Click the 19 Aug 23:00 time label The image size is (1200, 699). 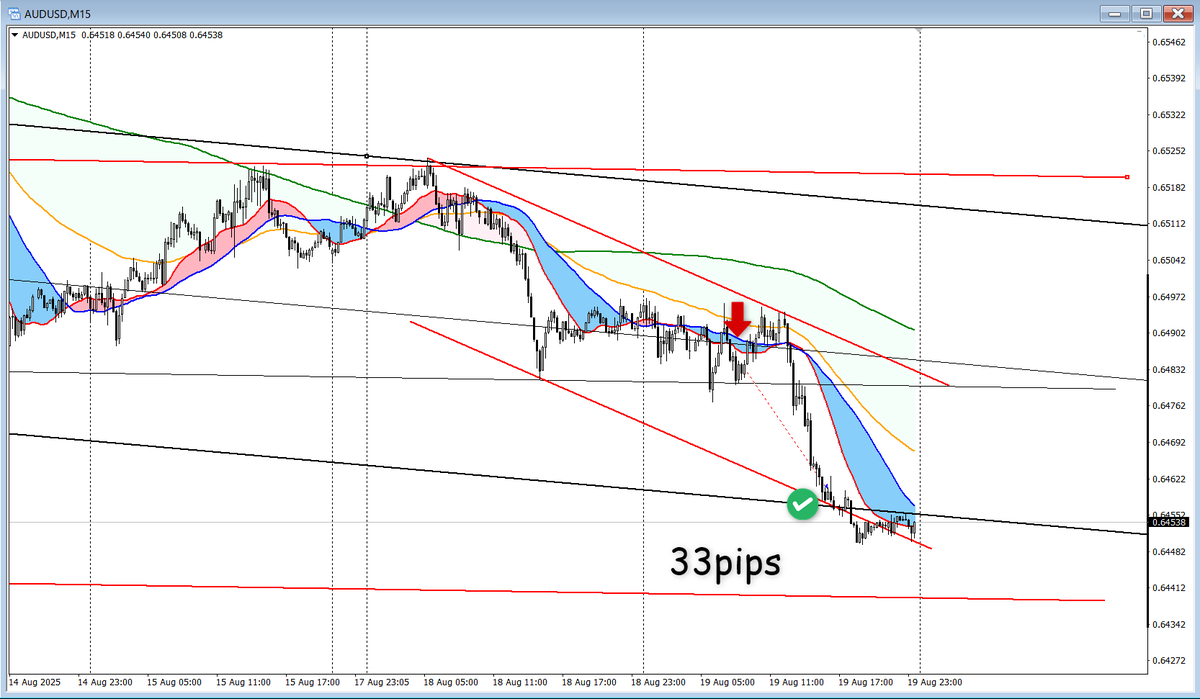[935, 681]
